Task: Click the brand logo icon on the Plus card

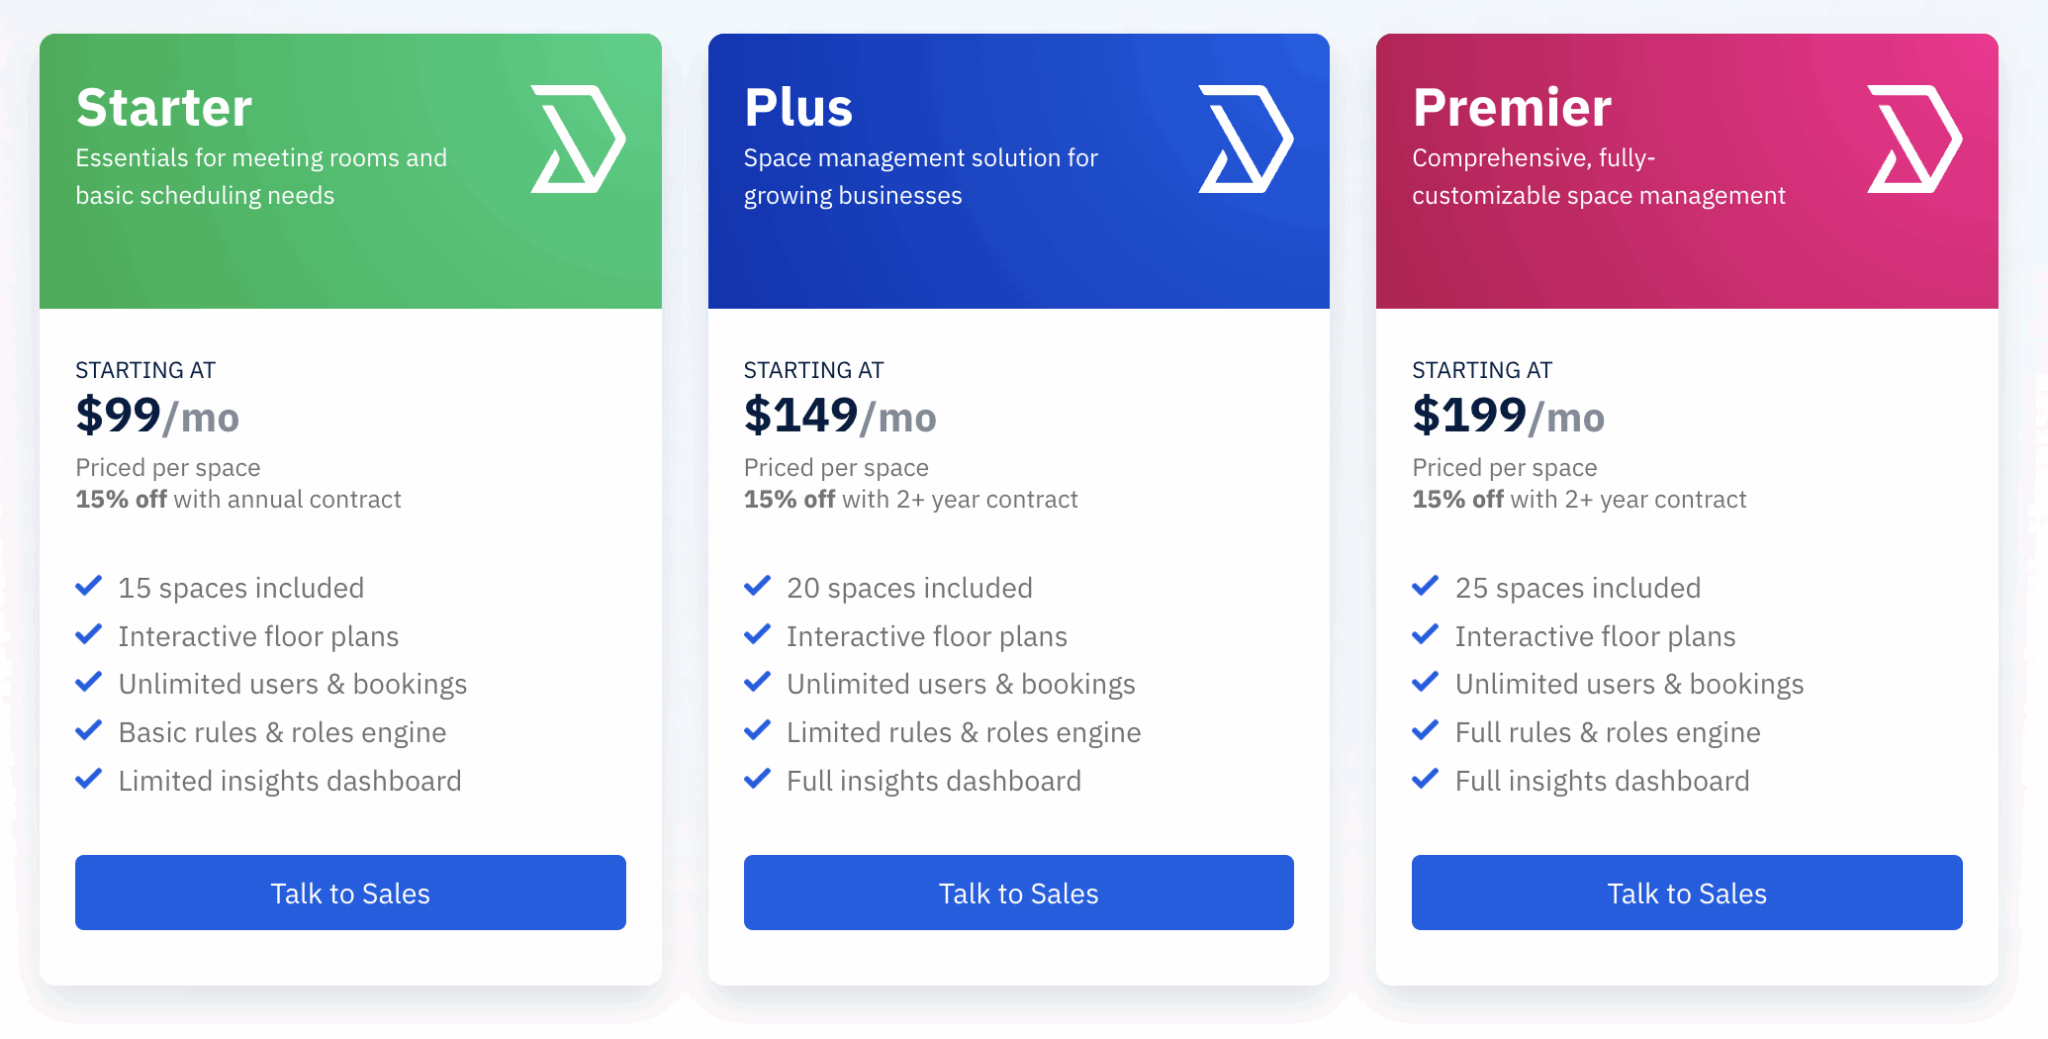Action: (x=1246, y=140)
